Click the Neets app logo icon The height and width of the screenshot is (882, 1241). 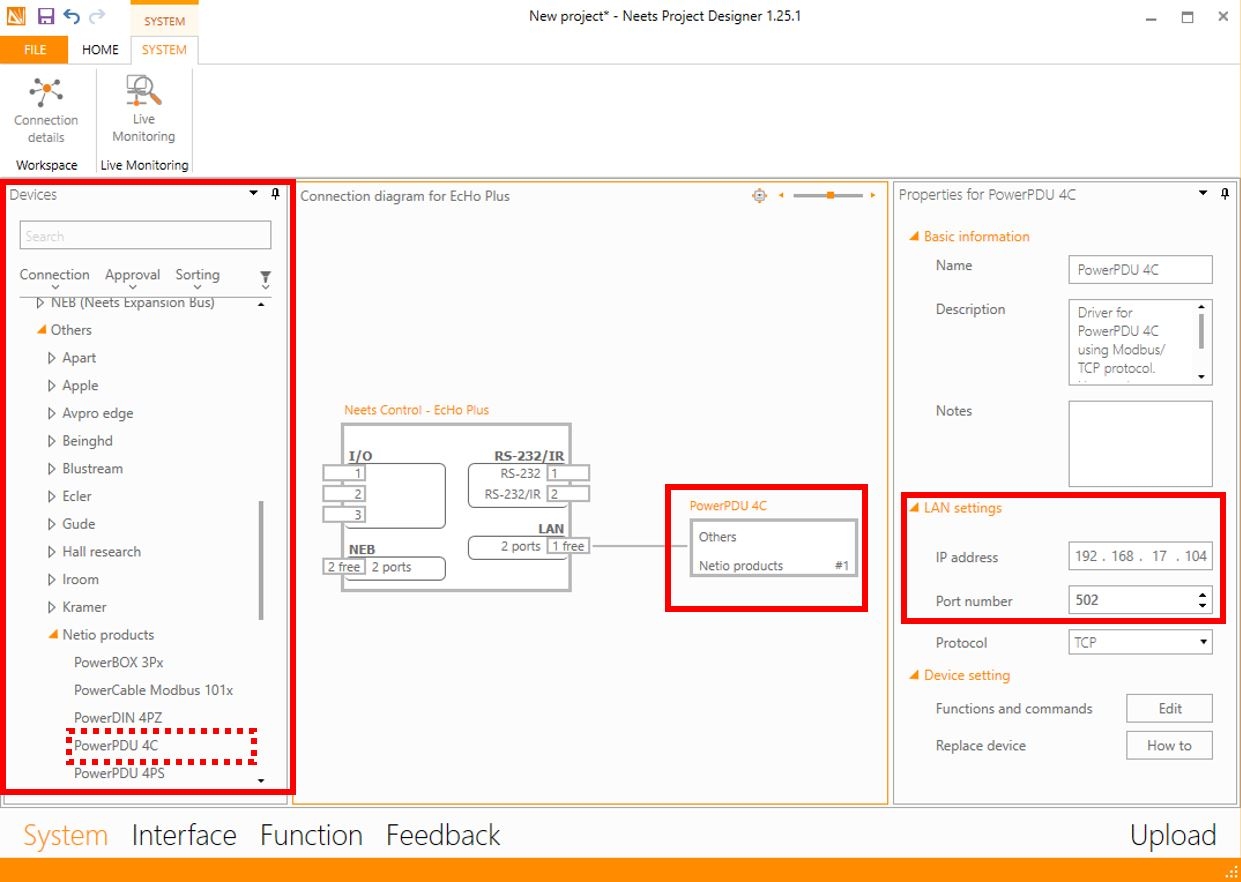pyautogui.click(x=16, y=16)
